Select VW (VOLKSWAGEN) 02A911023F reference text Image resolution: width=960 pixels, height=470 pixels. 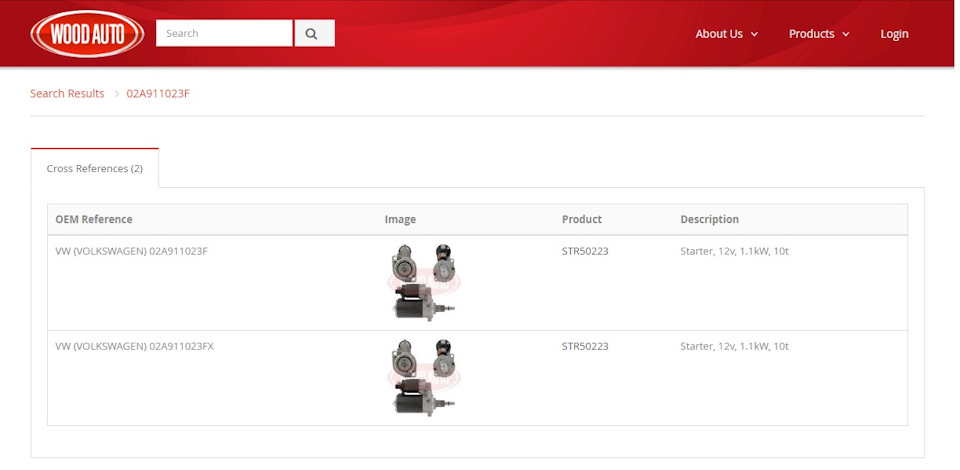132,251
